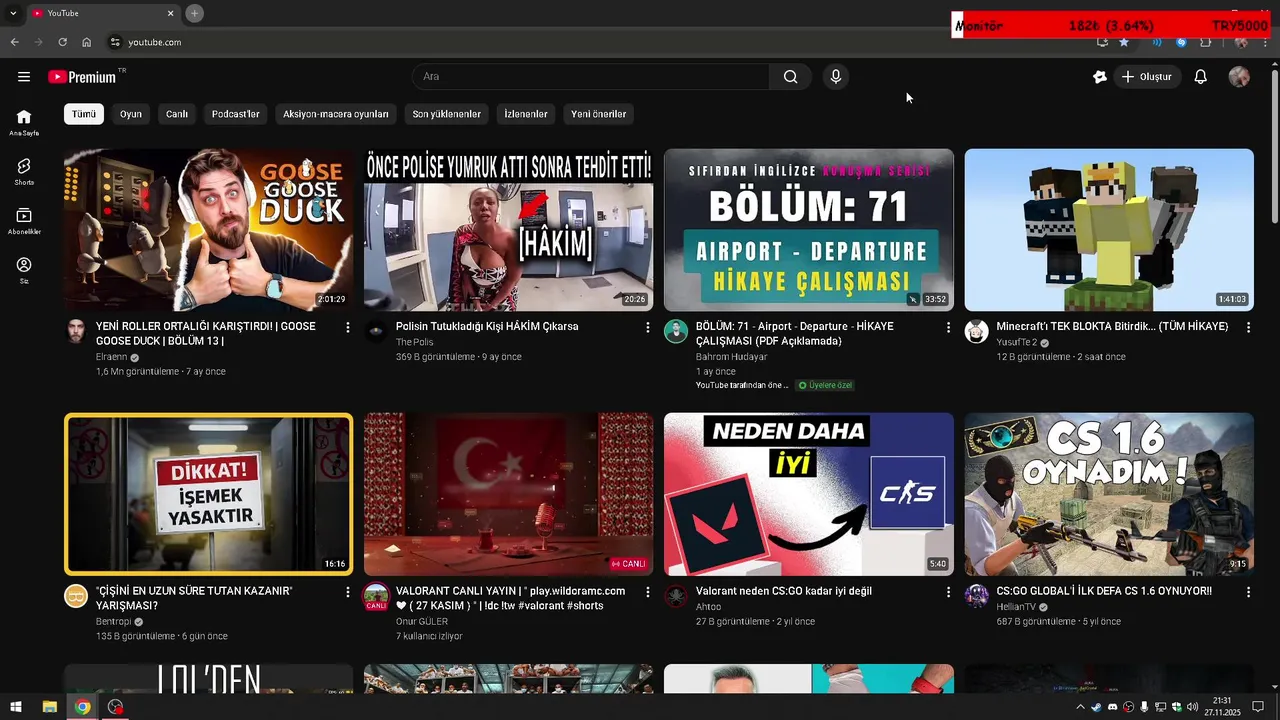Select the Son yüklenenler chip
1280x720 pixels.
pyautogui.click(x=447, y=114)
